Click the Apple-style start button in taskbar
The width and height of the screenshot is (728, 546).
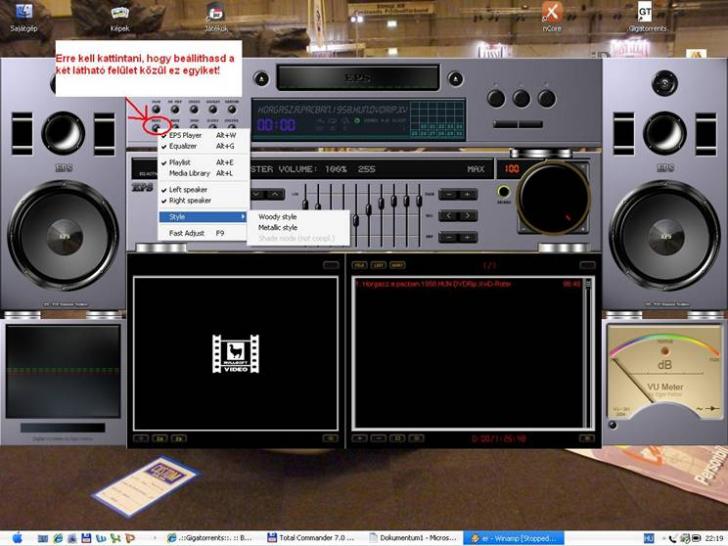click(x=16, y=538)
